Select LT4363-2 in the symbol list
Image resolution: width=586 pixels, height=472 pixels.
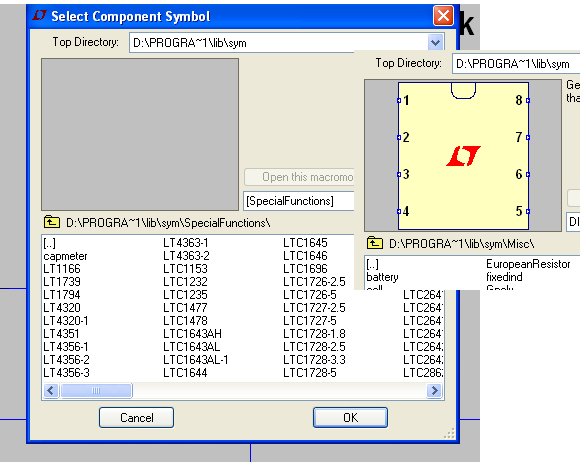pos(186,256)
